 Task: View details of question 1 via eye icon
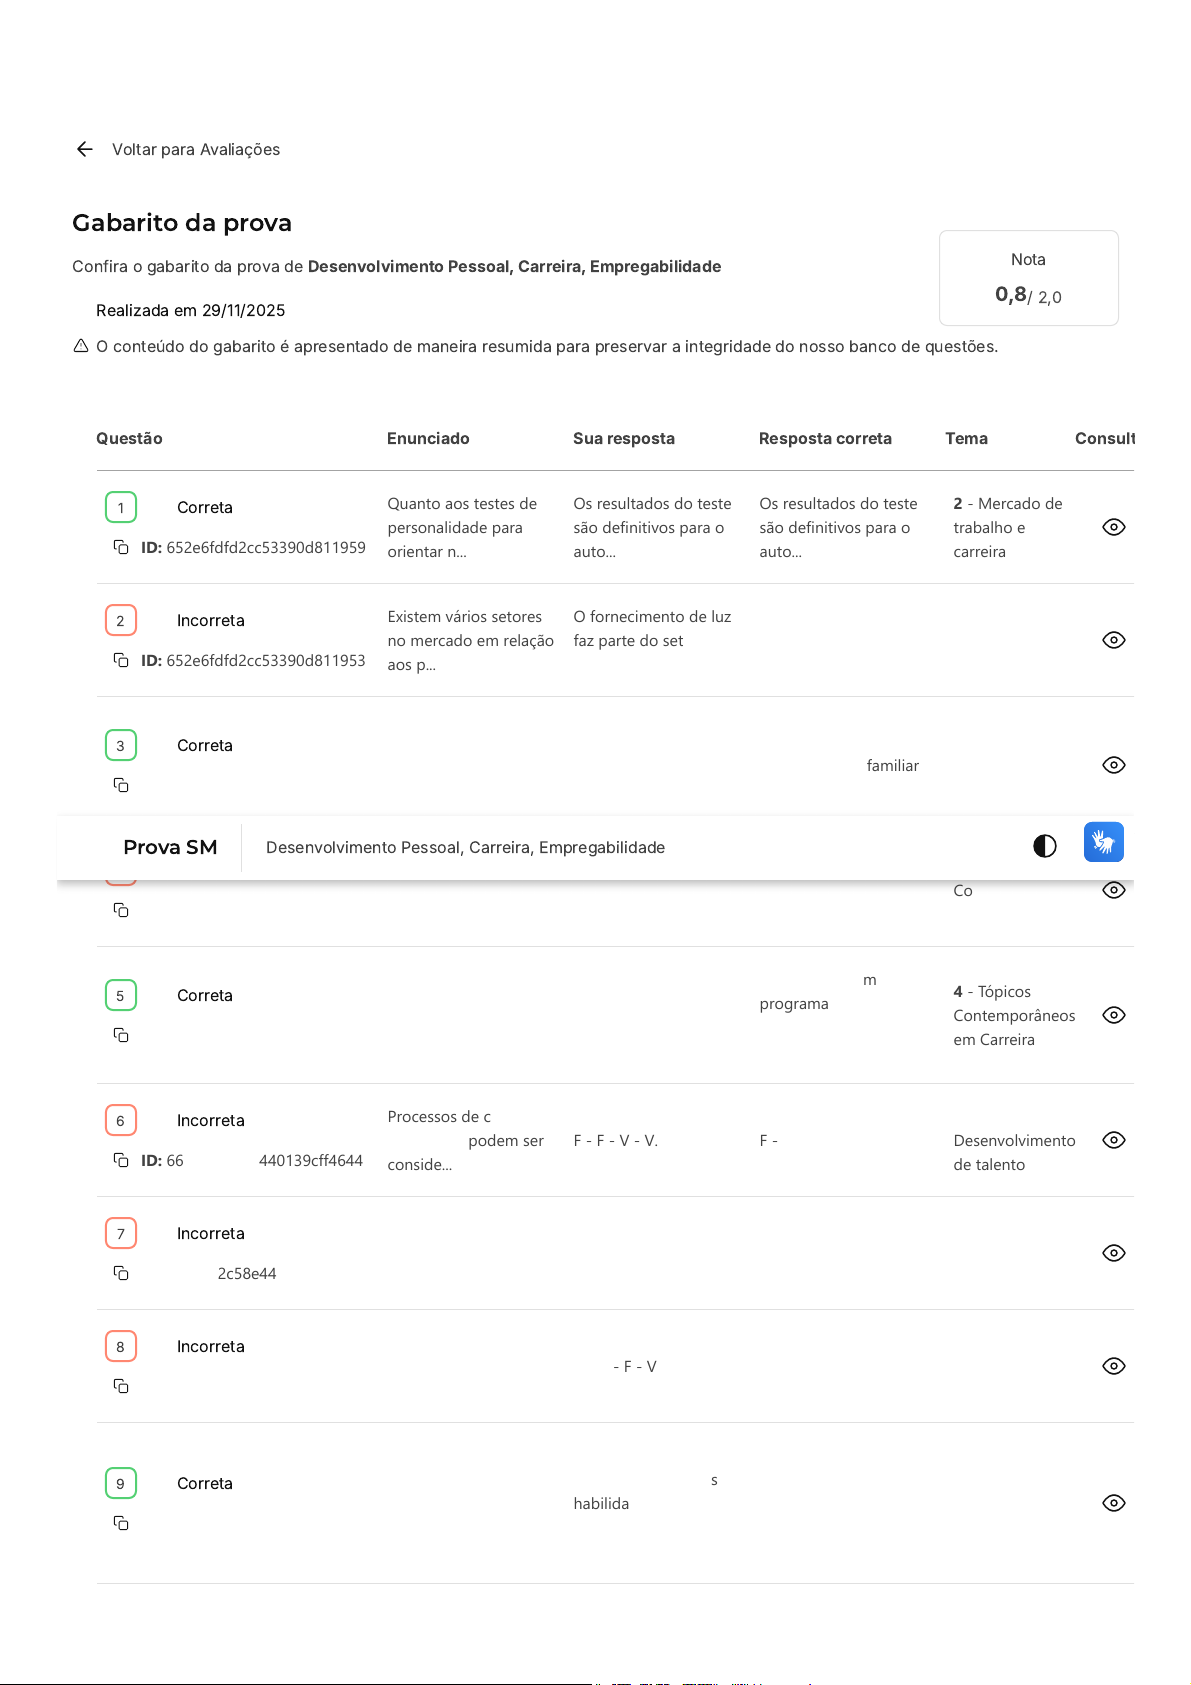pyautogui.click(x=1113, y=527)
